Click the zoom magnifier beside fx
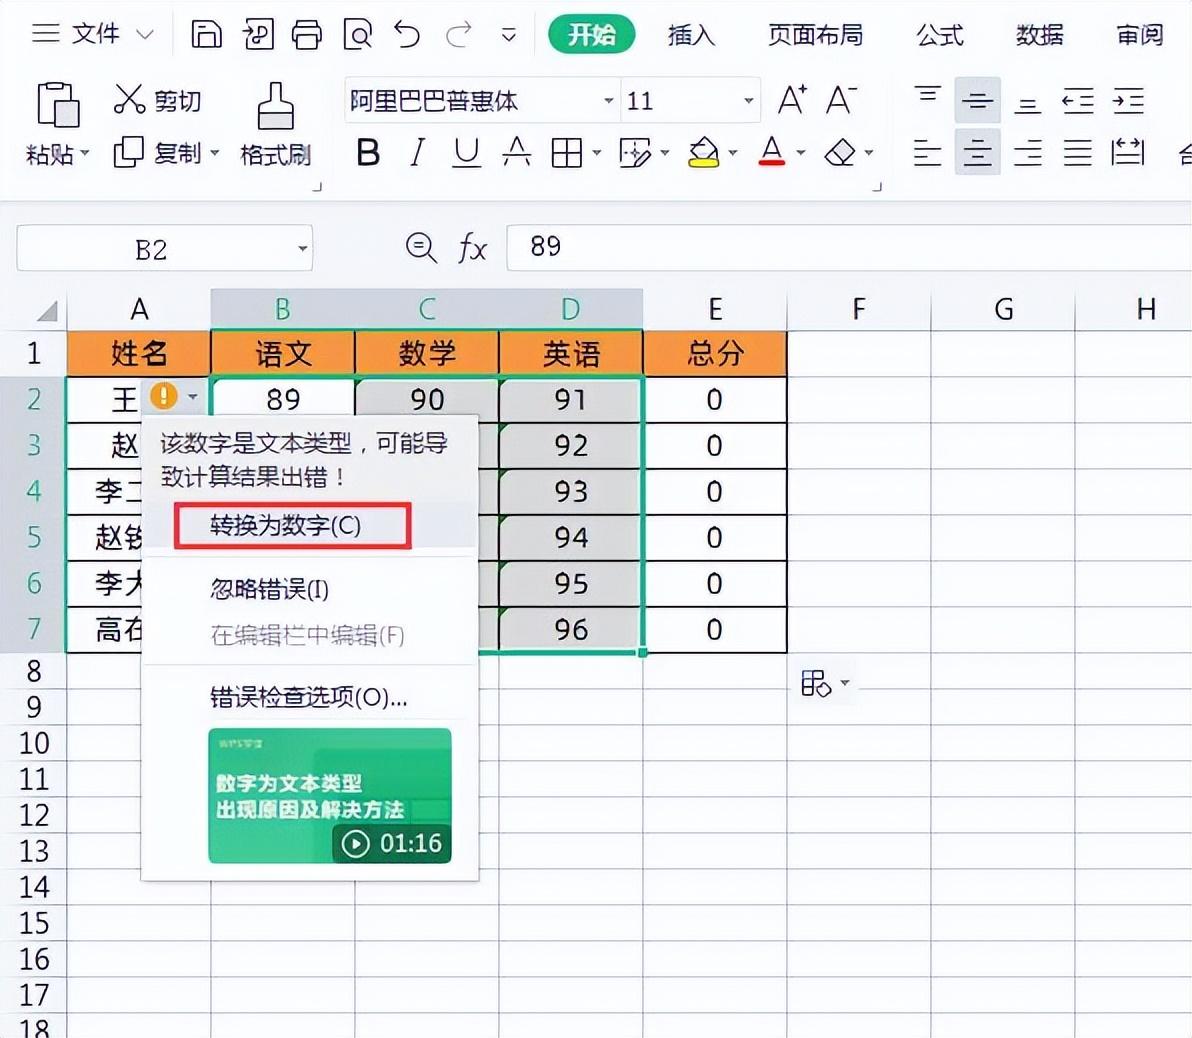 [x=420, y=248]
